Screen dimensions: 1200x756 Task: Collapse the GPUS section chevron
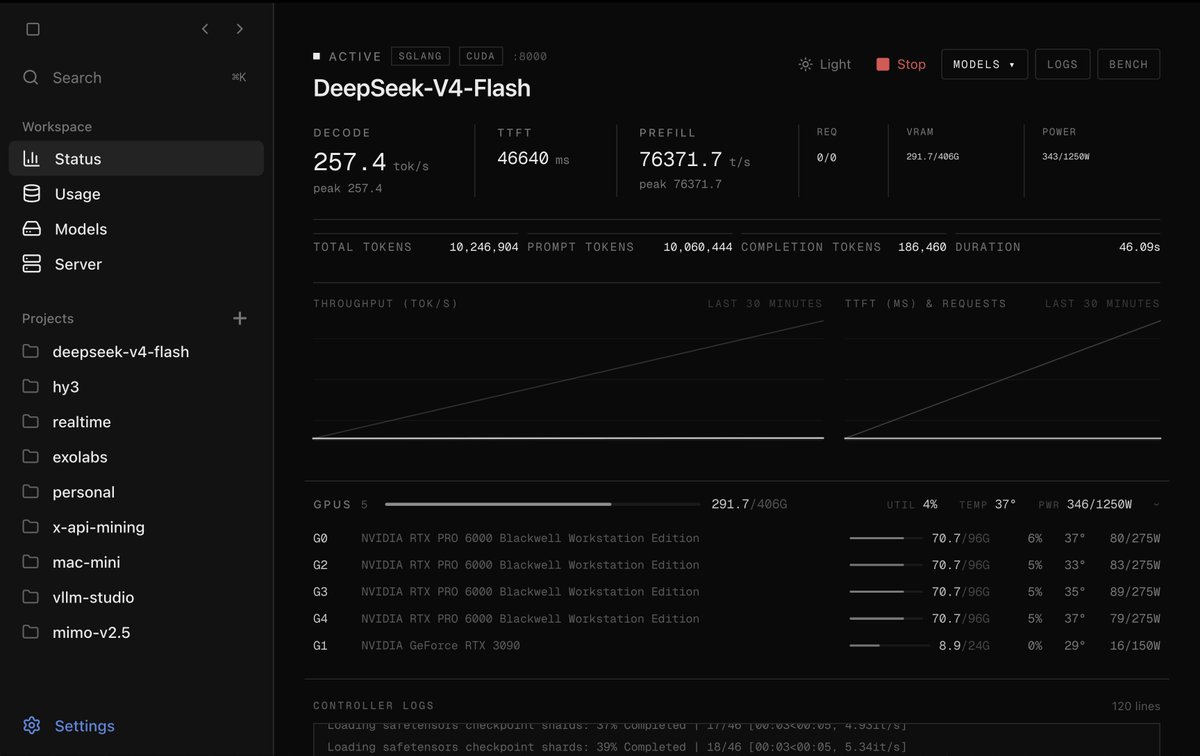tap(1157, 504)
